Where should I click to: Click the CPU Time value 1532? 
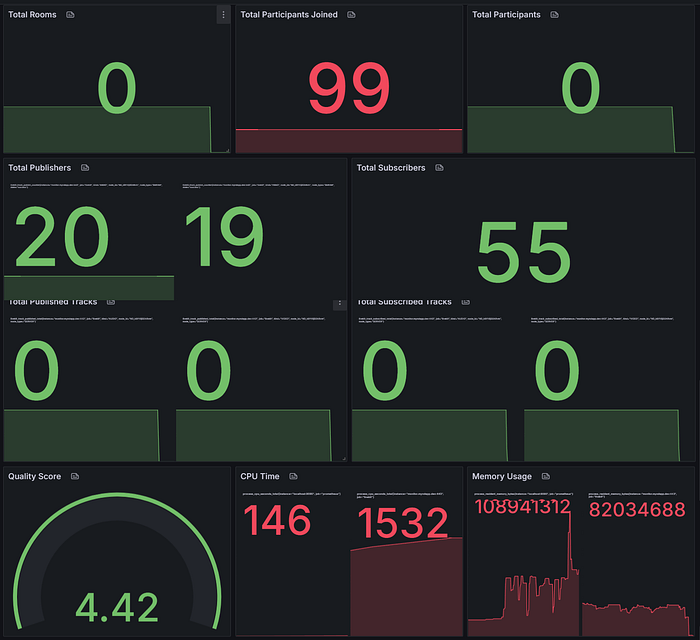pos(403,523)
